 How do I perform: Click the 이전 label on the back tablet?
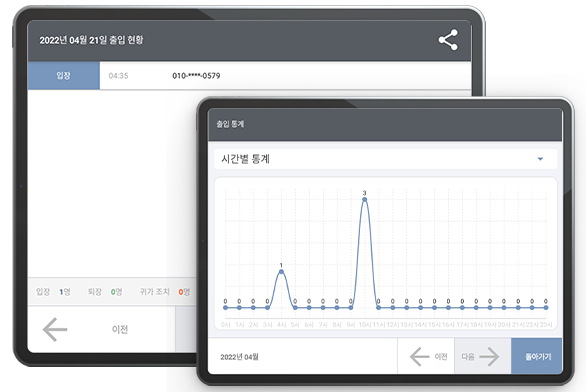(x=120, y=329)
